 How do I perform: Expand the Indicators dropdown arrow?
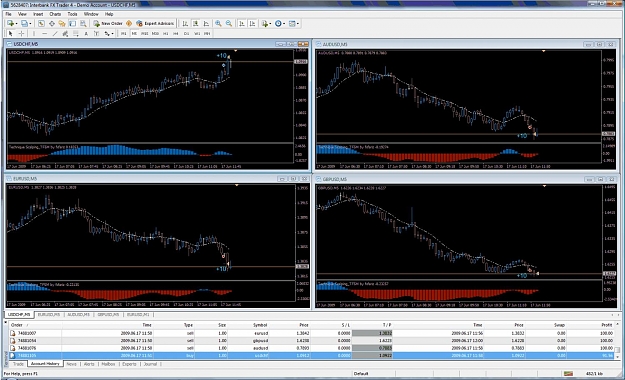[270, 24]
